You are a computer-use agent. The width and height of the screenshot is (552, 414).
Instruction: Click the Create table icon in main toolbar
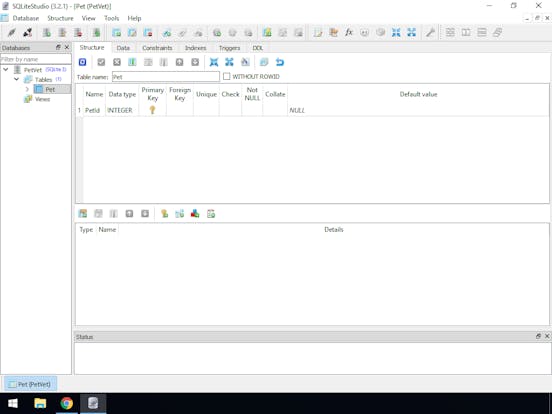click(116, 33)
